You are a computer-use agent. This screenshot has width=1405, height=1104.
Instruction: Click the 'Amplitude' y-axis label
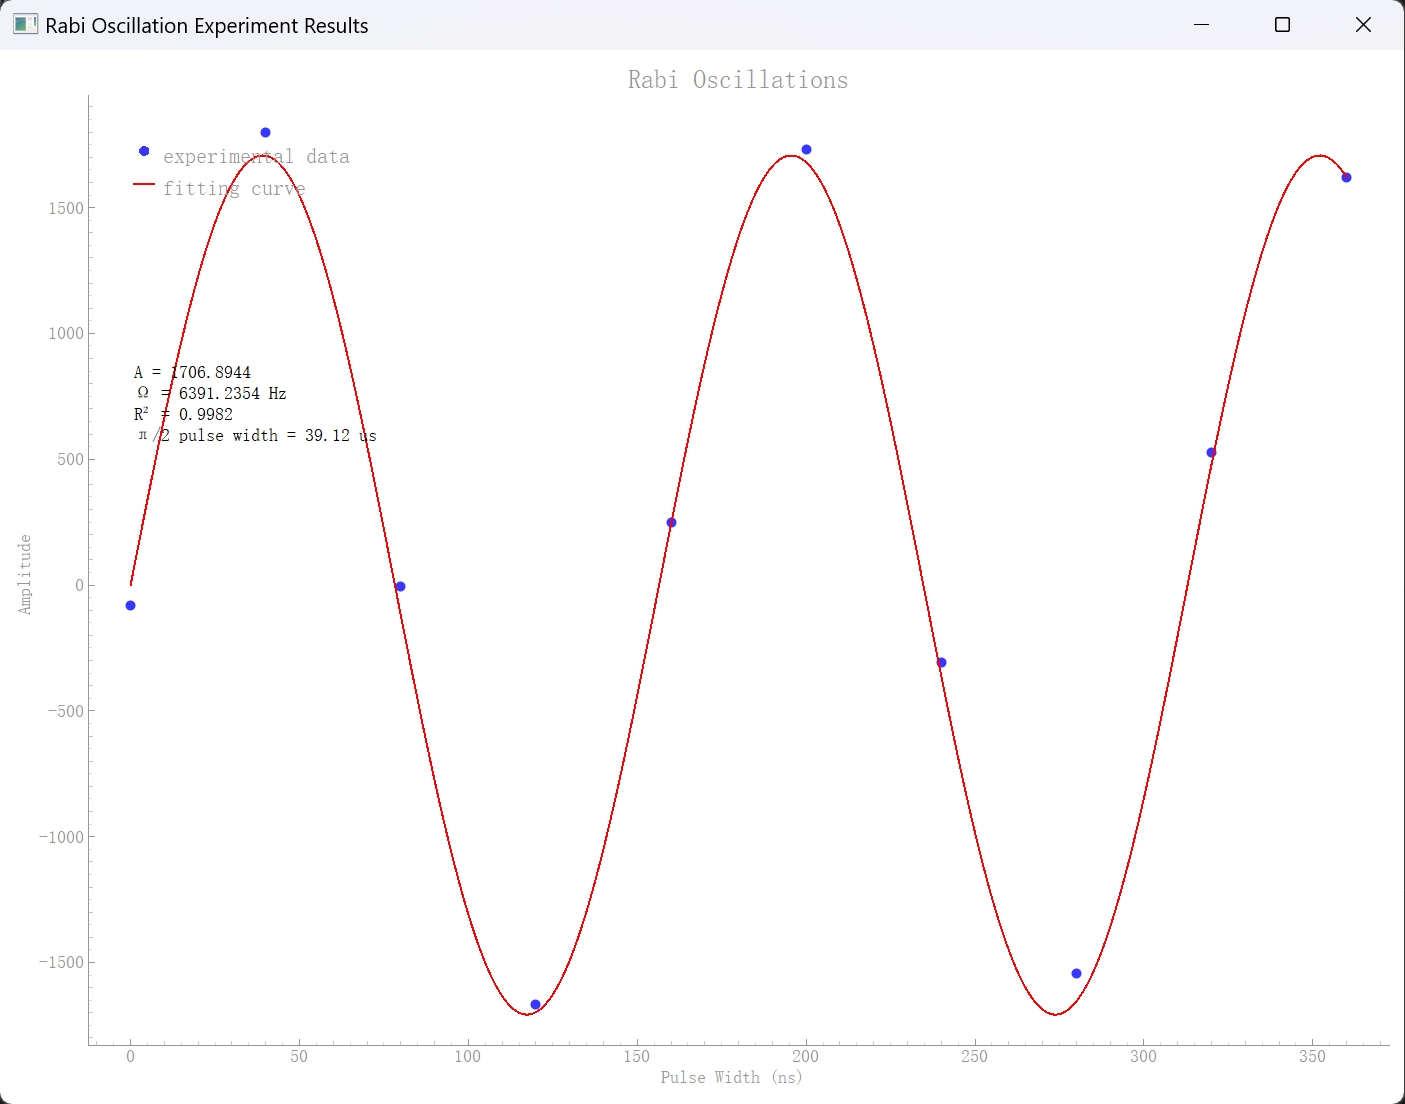tap(25, 574)
